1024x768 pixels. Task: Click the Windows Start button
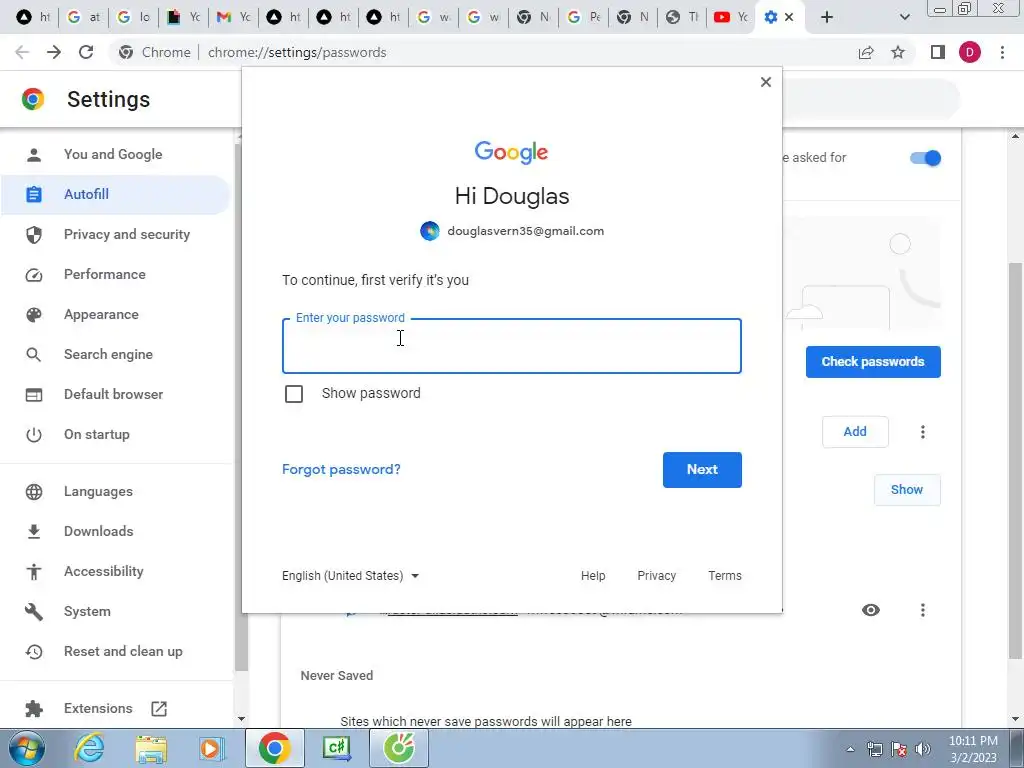[25, 748]
